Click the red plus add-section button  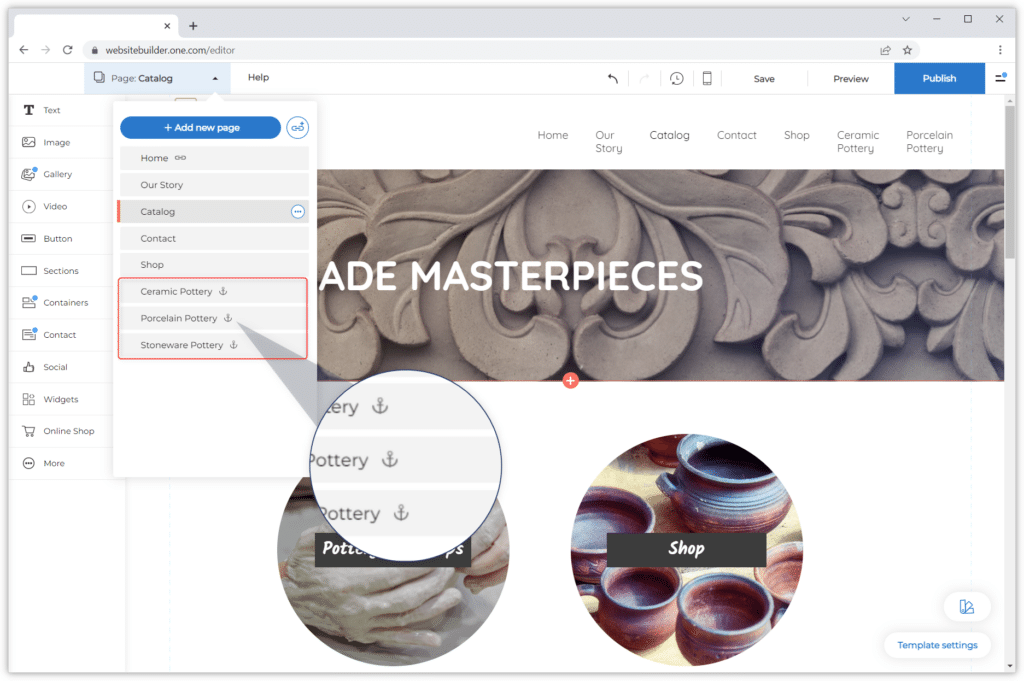coord(570,380)
